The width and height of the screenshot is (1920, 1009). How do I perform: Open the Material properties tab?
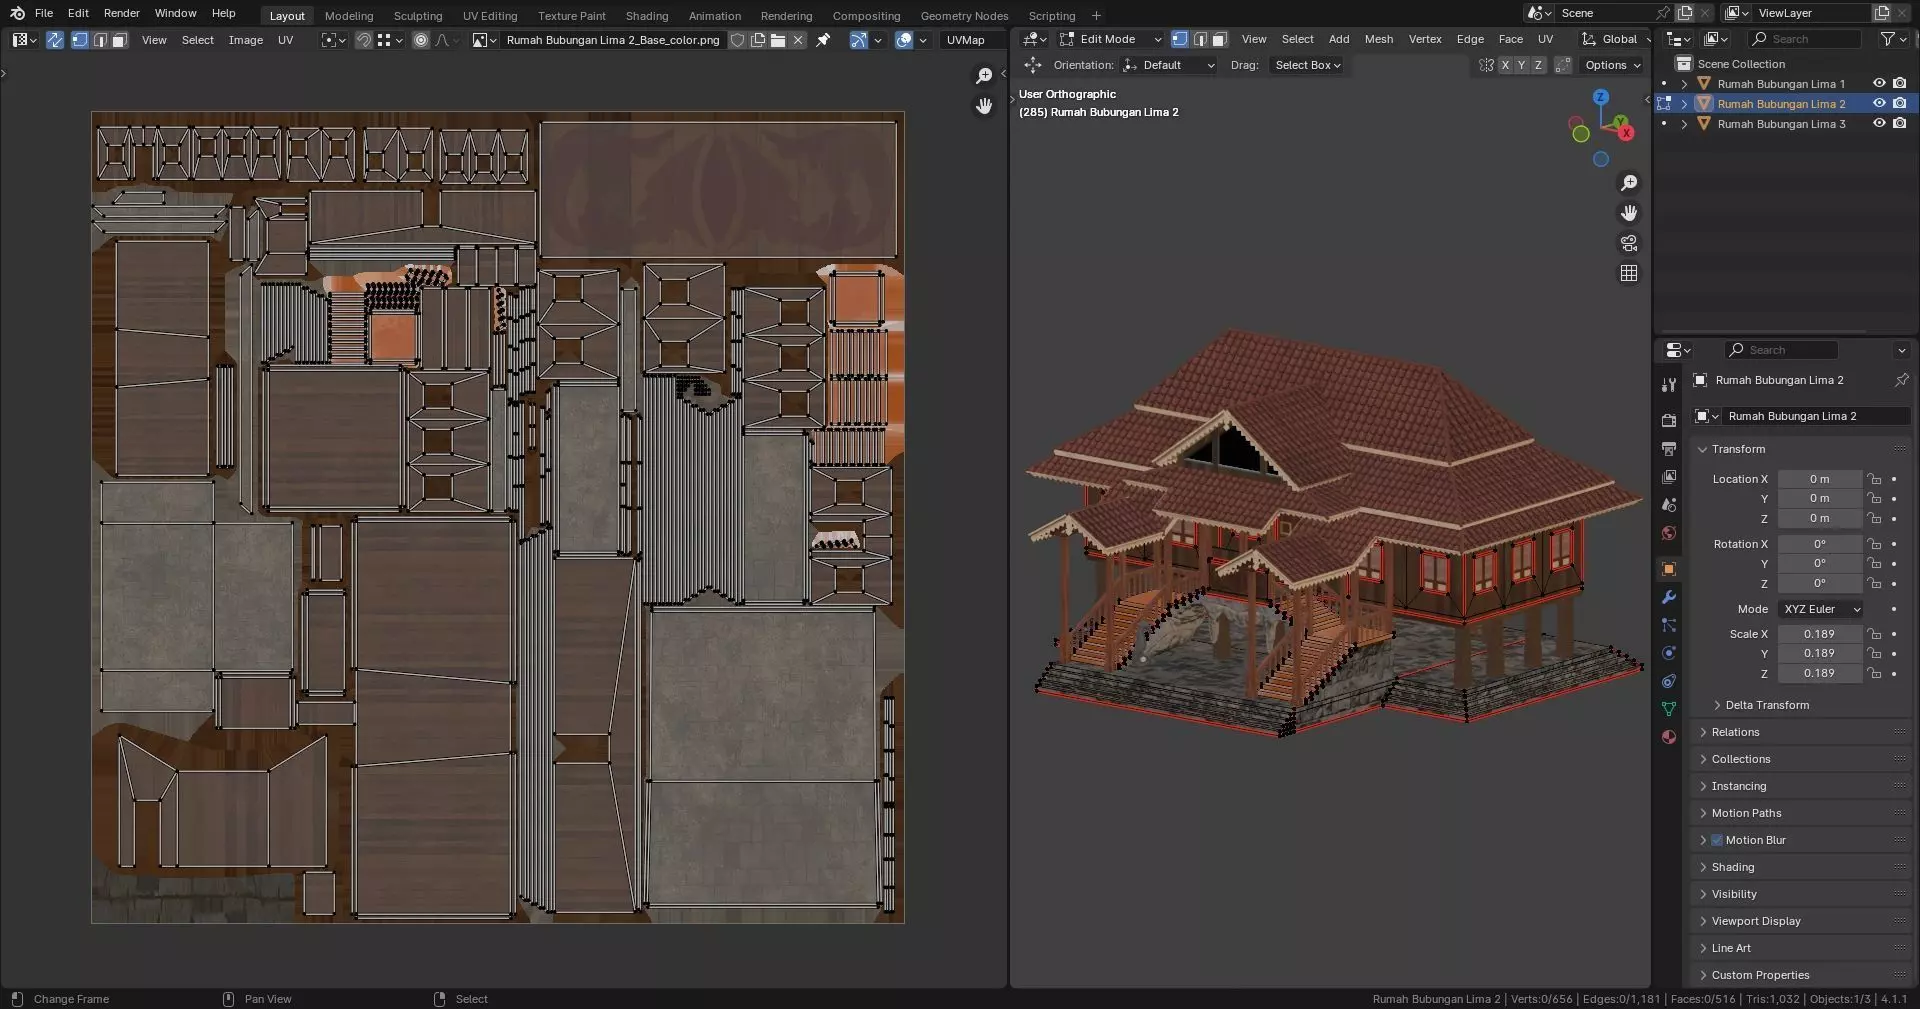coord(1668,737)
